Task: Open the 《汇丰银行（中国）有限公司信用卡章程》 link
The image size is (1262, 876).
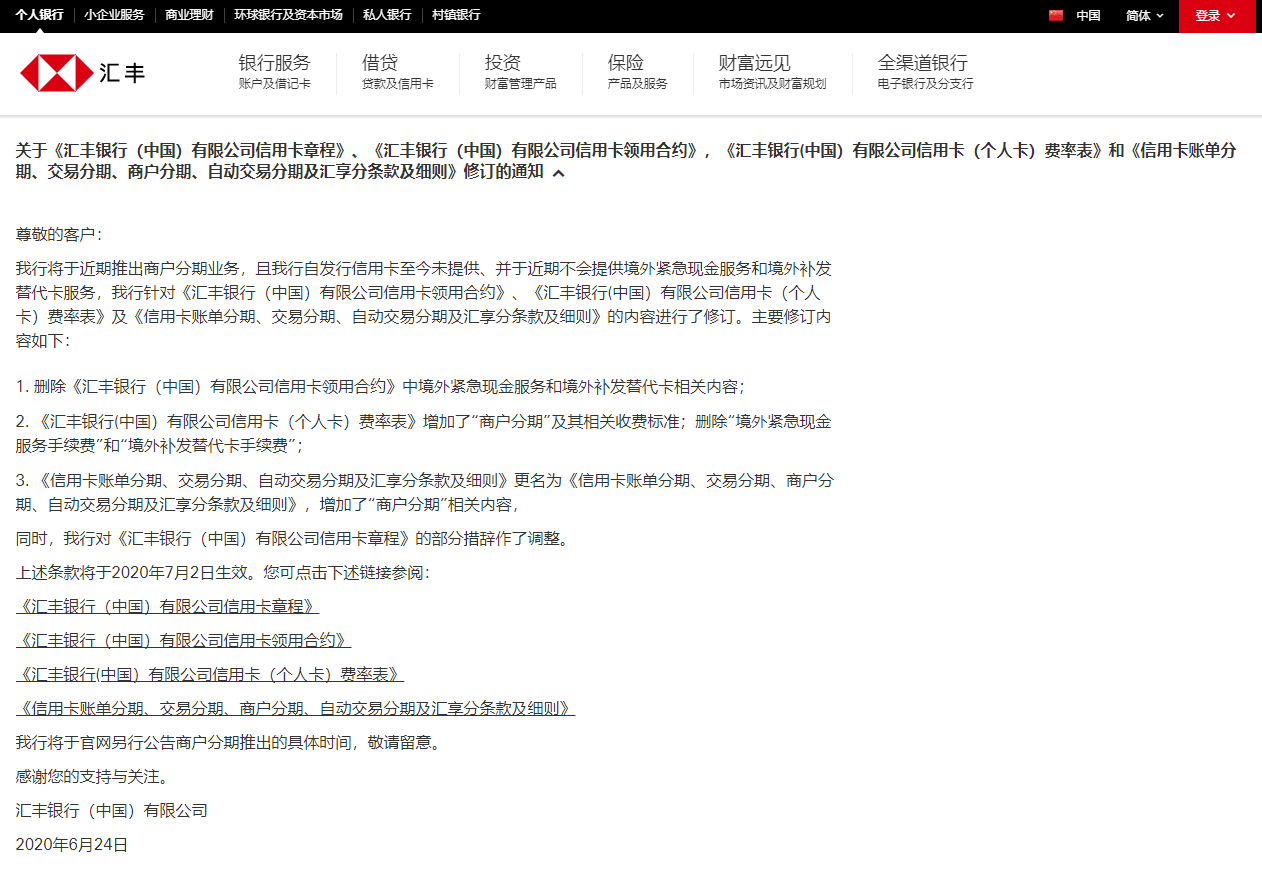Action: pos(168,607)
